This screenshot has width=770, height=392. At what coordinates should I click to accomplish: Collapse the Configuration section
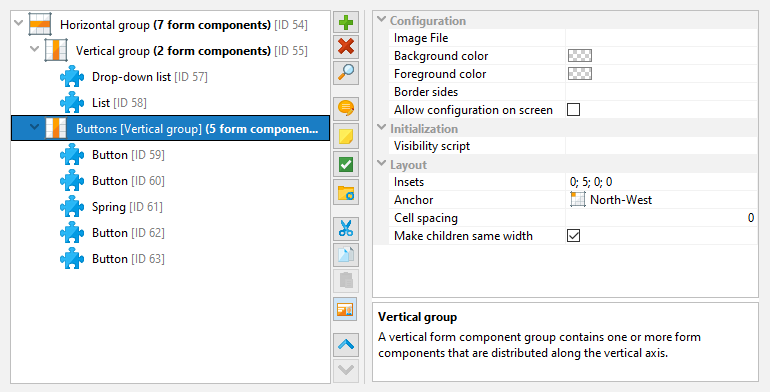click(x=382, y=20)
